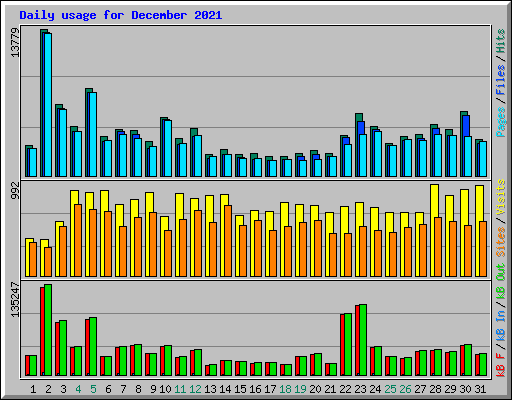
Task: Click day 10 on the x-axis
Action: point(165,389)
